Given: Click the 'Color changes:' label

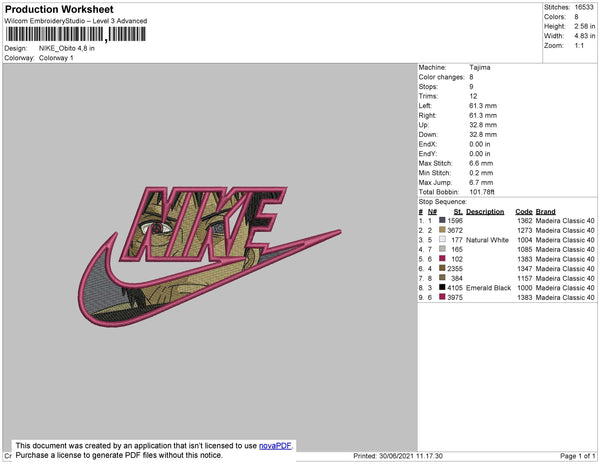Looking at the screenshot, I should point(441,77).
